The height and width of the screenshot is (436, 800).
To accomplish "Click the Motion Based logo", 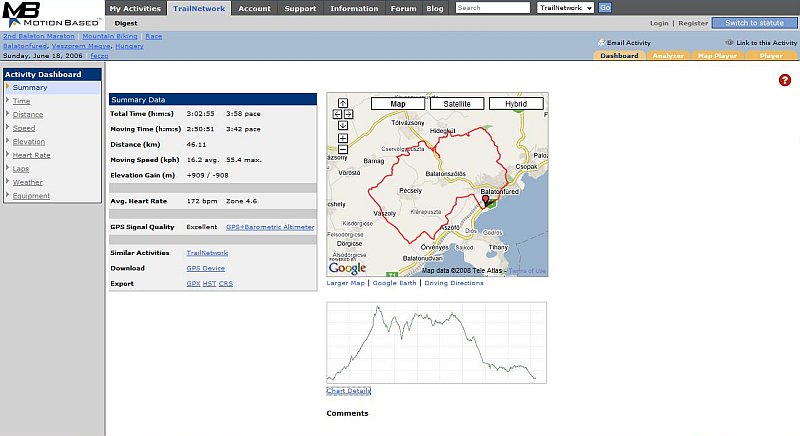I will [50, 14].
